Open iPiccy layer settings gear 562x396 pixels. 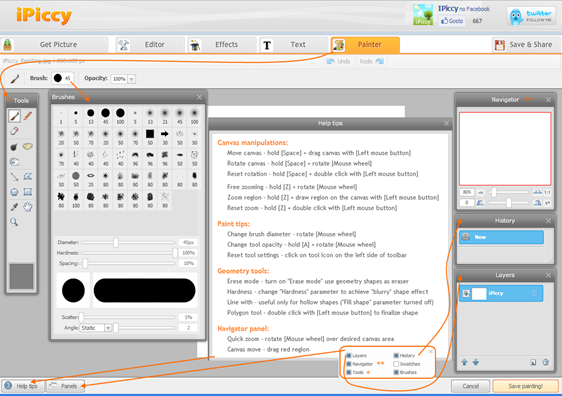coord(534,293)
